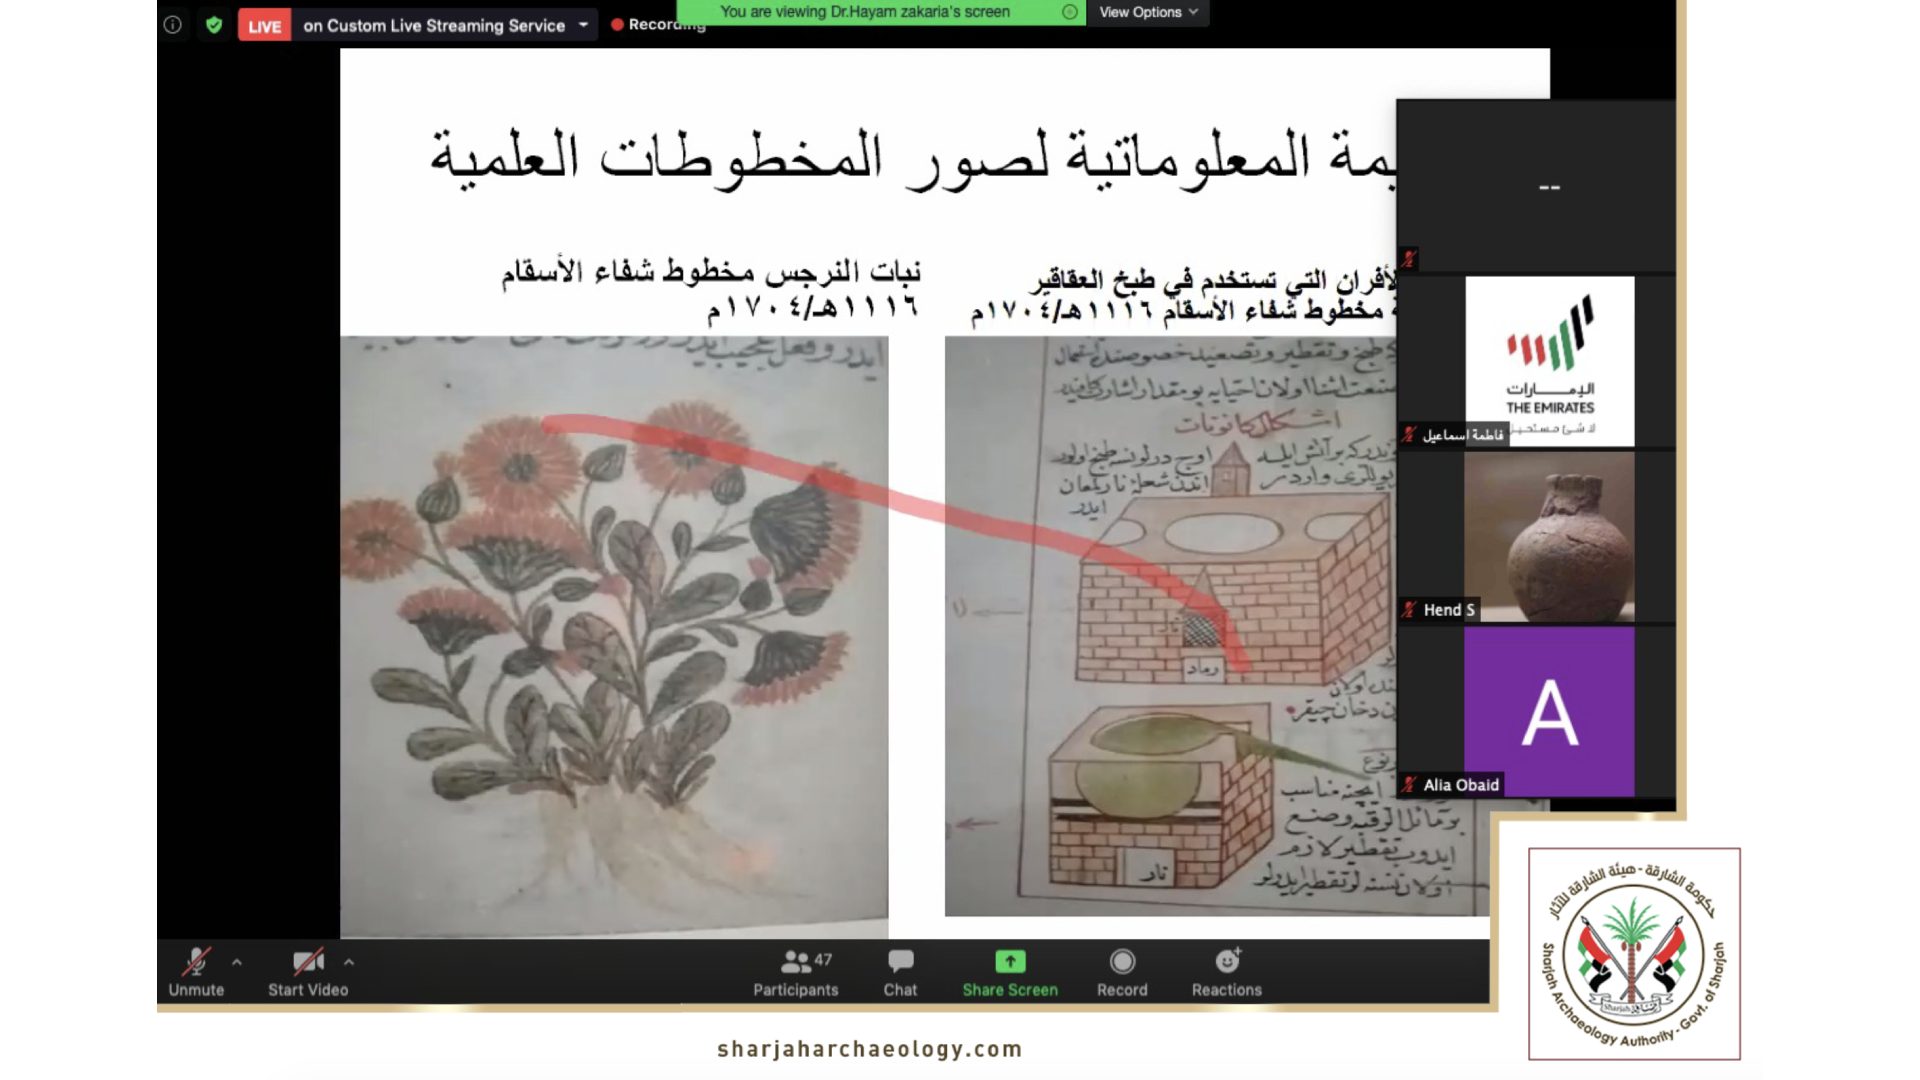Image resolution: width=1920 pixels, height=1080 pixels.
Task: Open the Chat panel
Action: 900,972
